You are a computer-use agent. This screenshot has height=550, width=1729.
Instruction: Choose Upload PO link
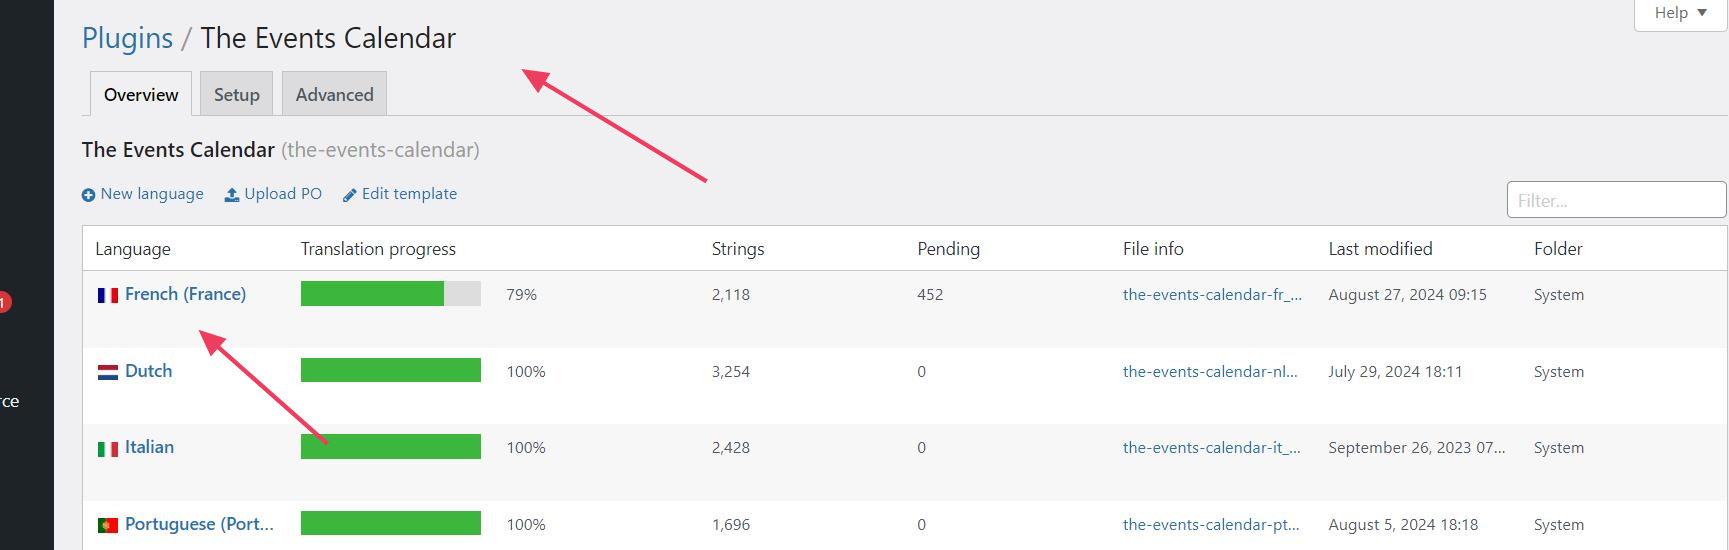[283, 194]
